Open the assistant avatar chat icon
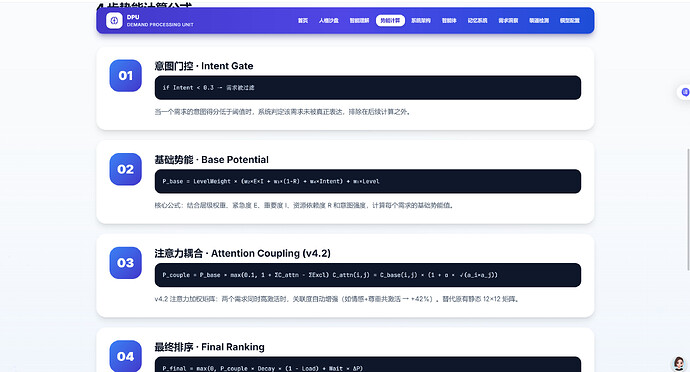Screen dimensions: 690x372 click(679, 363)
